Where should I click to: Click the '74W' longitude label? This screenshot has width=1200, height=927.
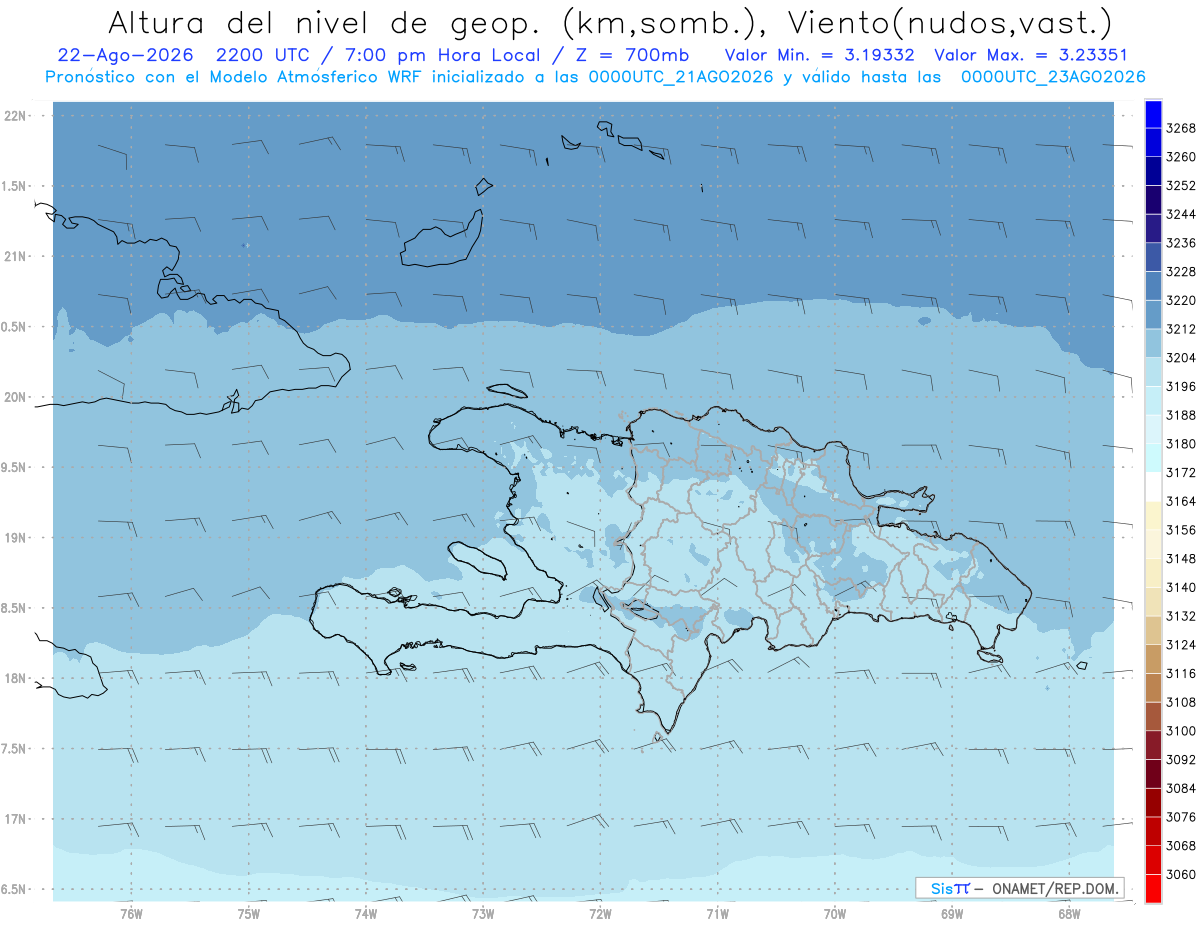click(x=365, y=914)
